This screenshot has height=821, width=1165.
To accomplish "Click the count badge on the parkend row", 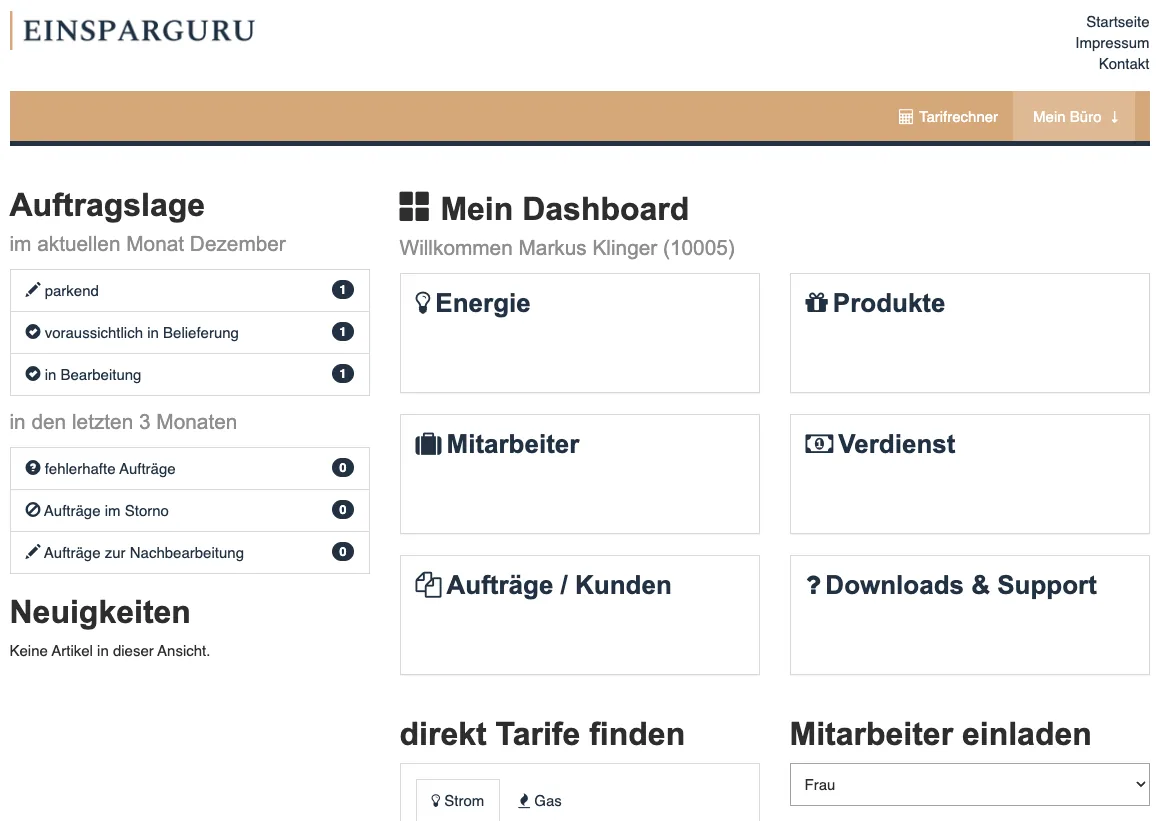I will (343, 290).
